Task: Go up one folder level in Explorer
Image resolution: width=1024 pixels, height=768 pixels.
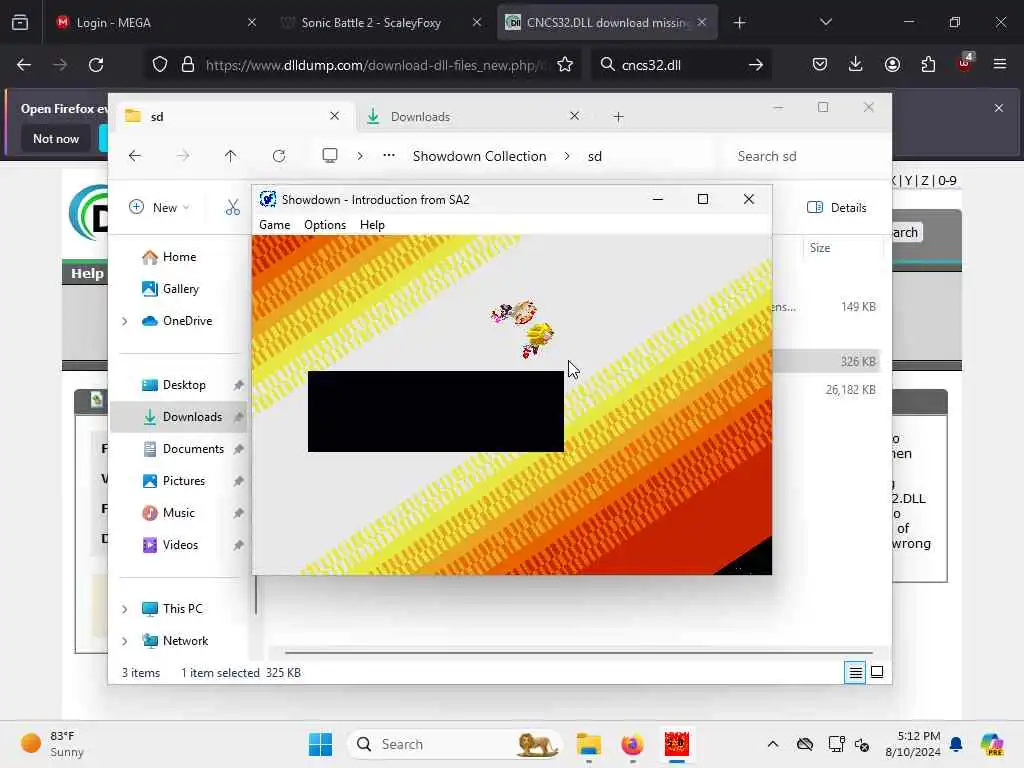Action: coord(231,156)
